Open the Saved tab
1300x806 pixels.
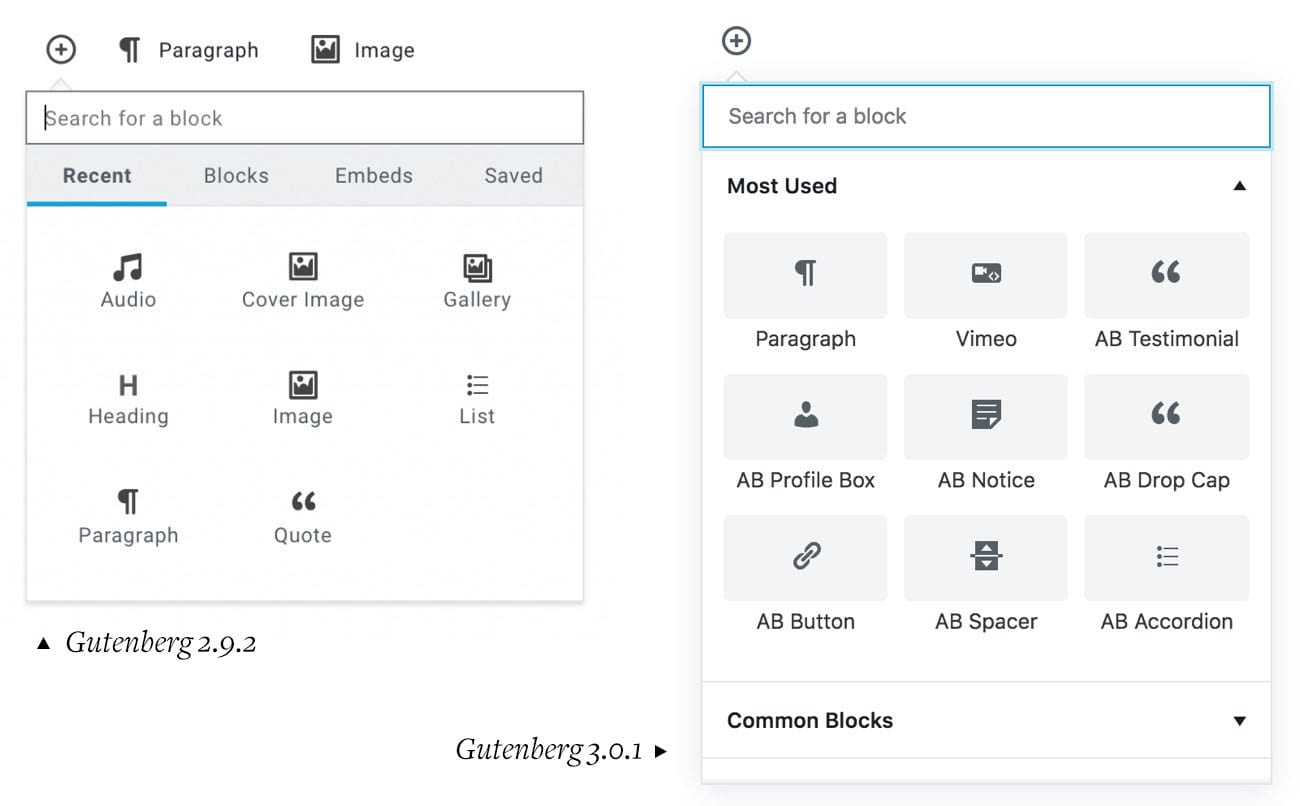pyautogui.click(x=513, y=176)
